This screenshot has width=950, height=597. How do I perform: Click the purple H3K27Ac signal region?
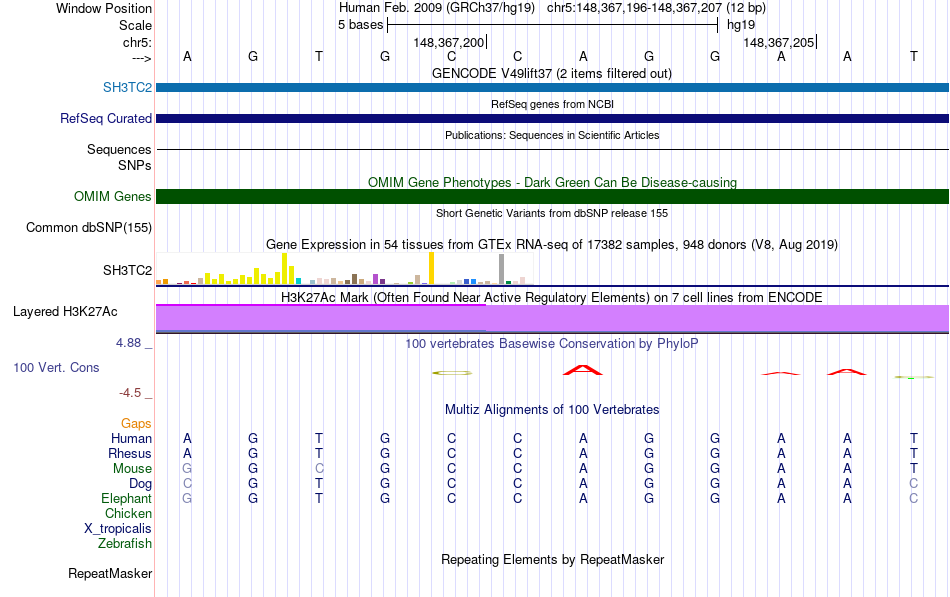552,318
